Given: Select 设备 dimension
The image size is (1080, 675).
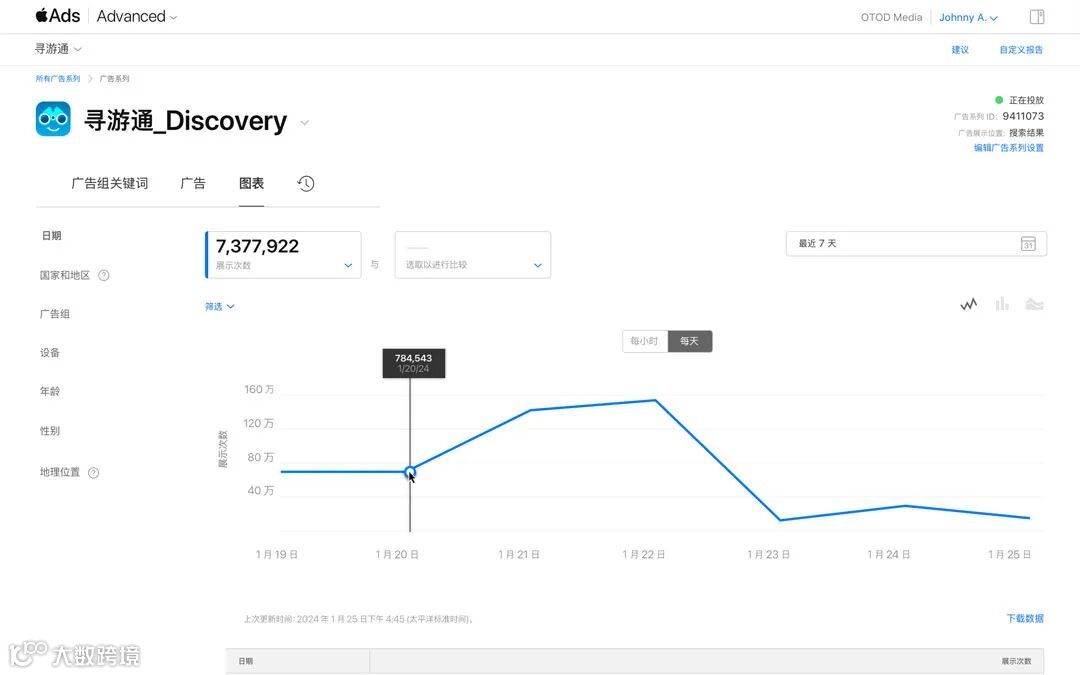Looking at the screenshot, I should pyautogui.click(x=50, y=353).
